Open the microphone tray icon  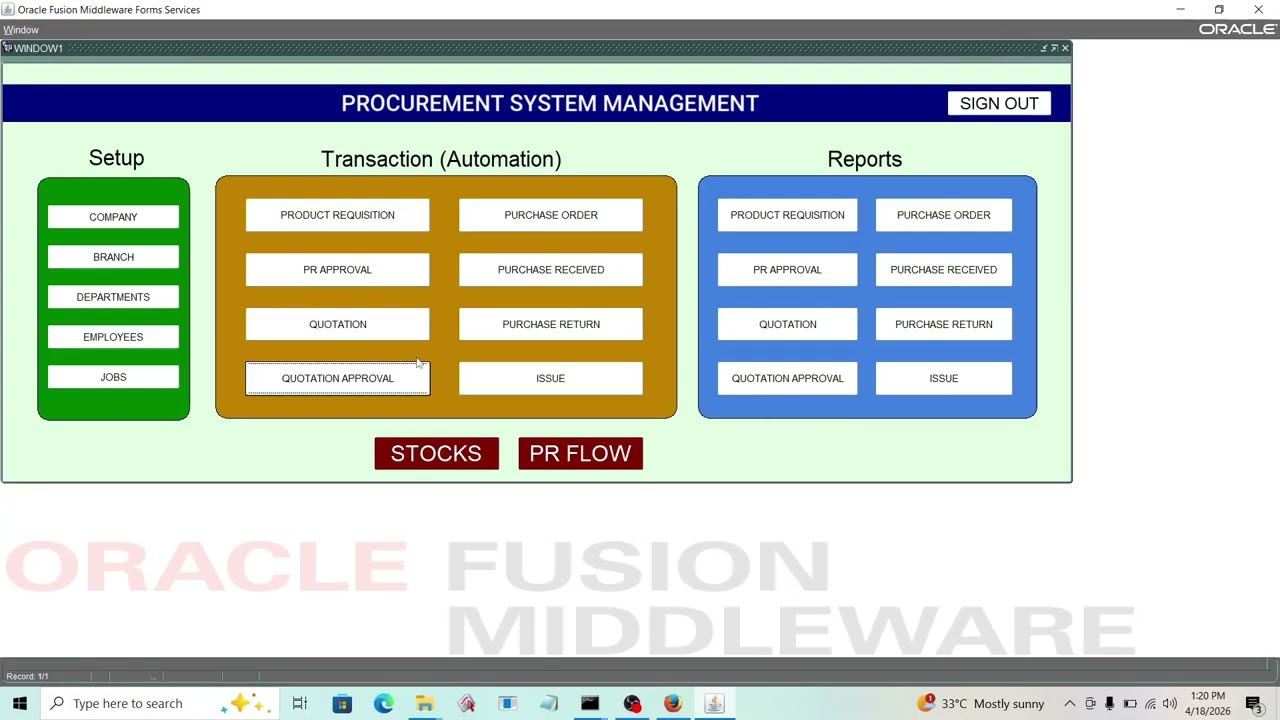pos(1109,704)
